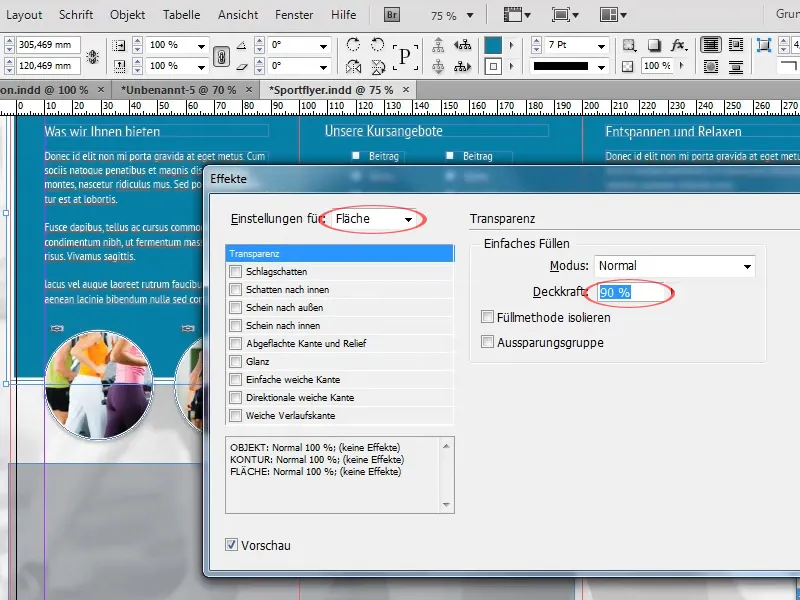Screen dimensions: 800x600
Task: Toggle the Füllmethode isolieren checkbox
Action: click(x=487, y=317)
